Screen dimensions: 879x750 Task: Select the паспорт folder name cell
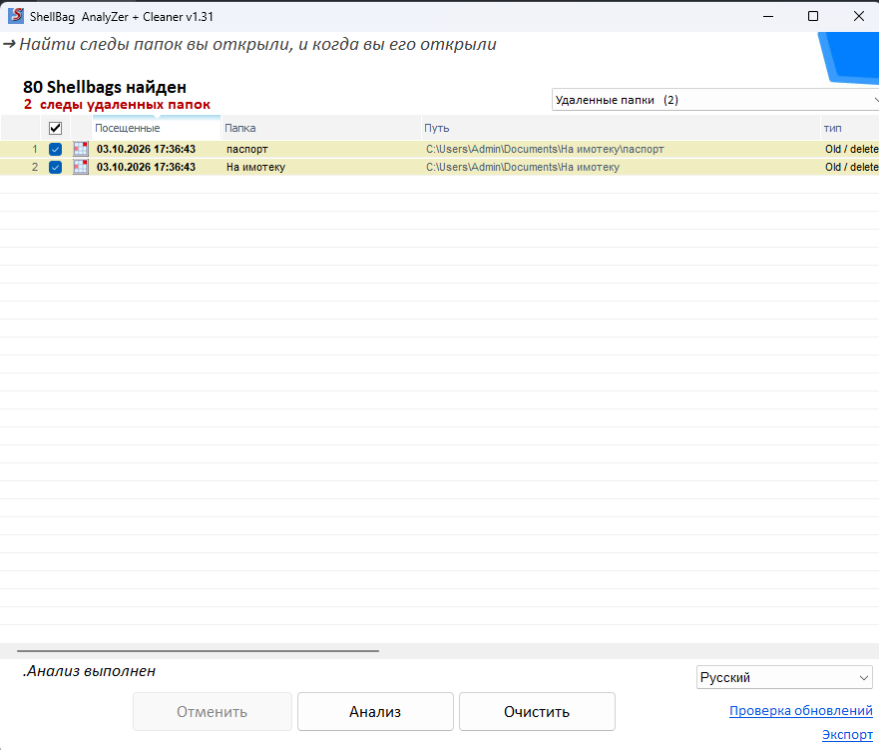click(x=247, y=149)
